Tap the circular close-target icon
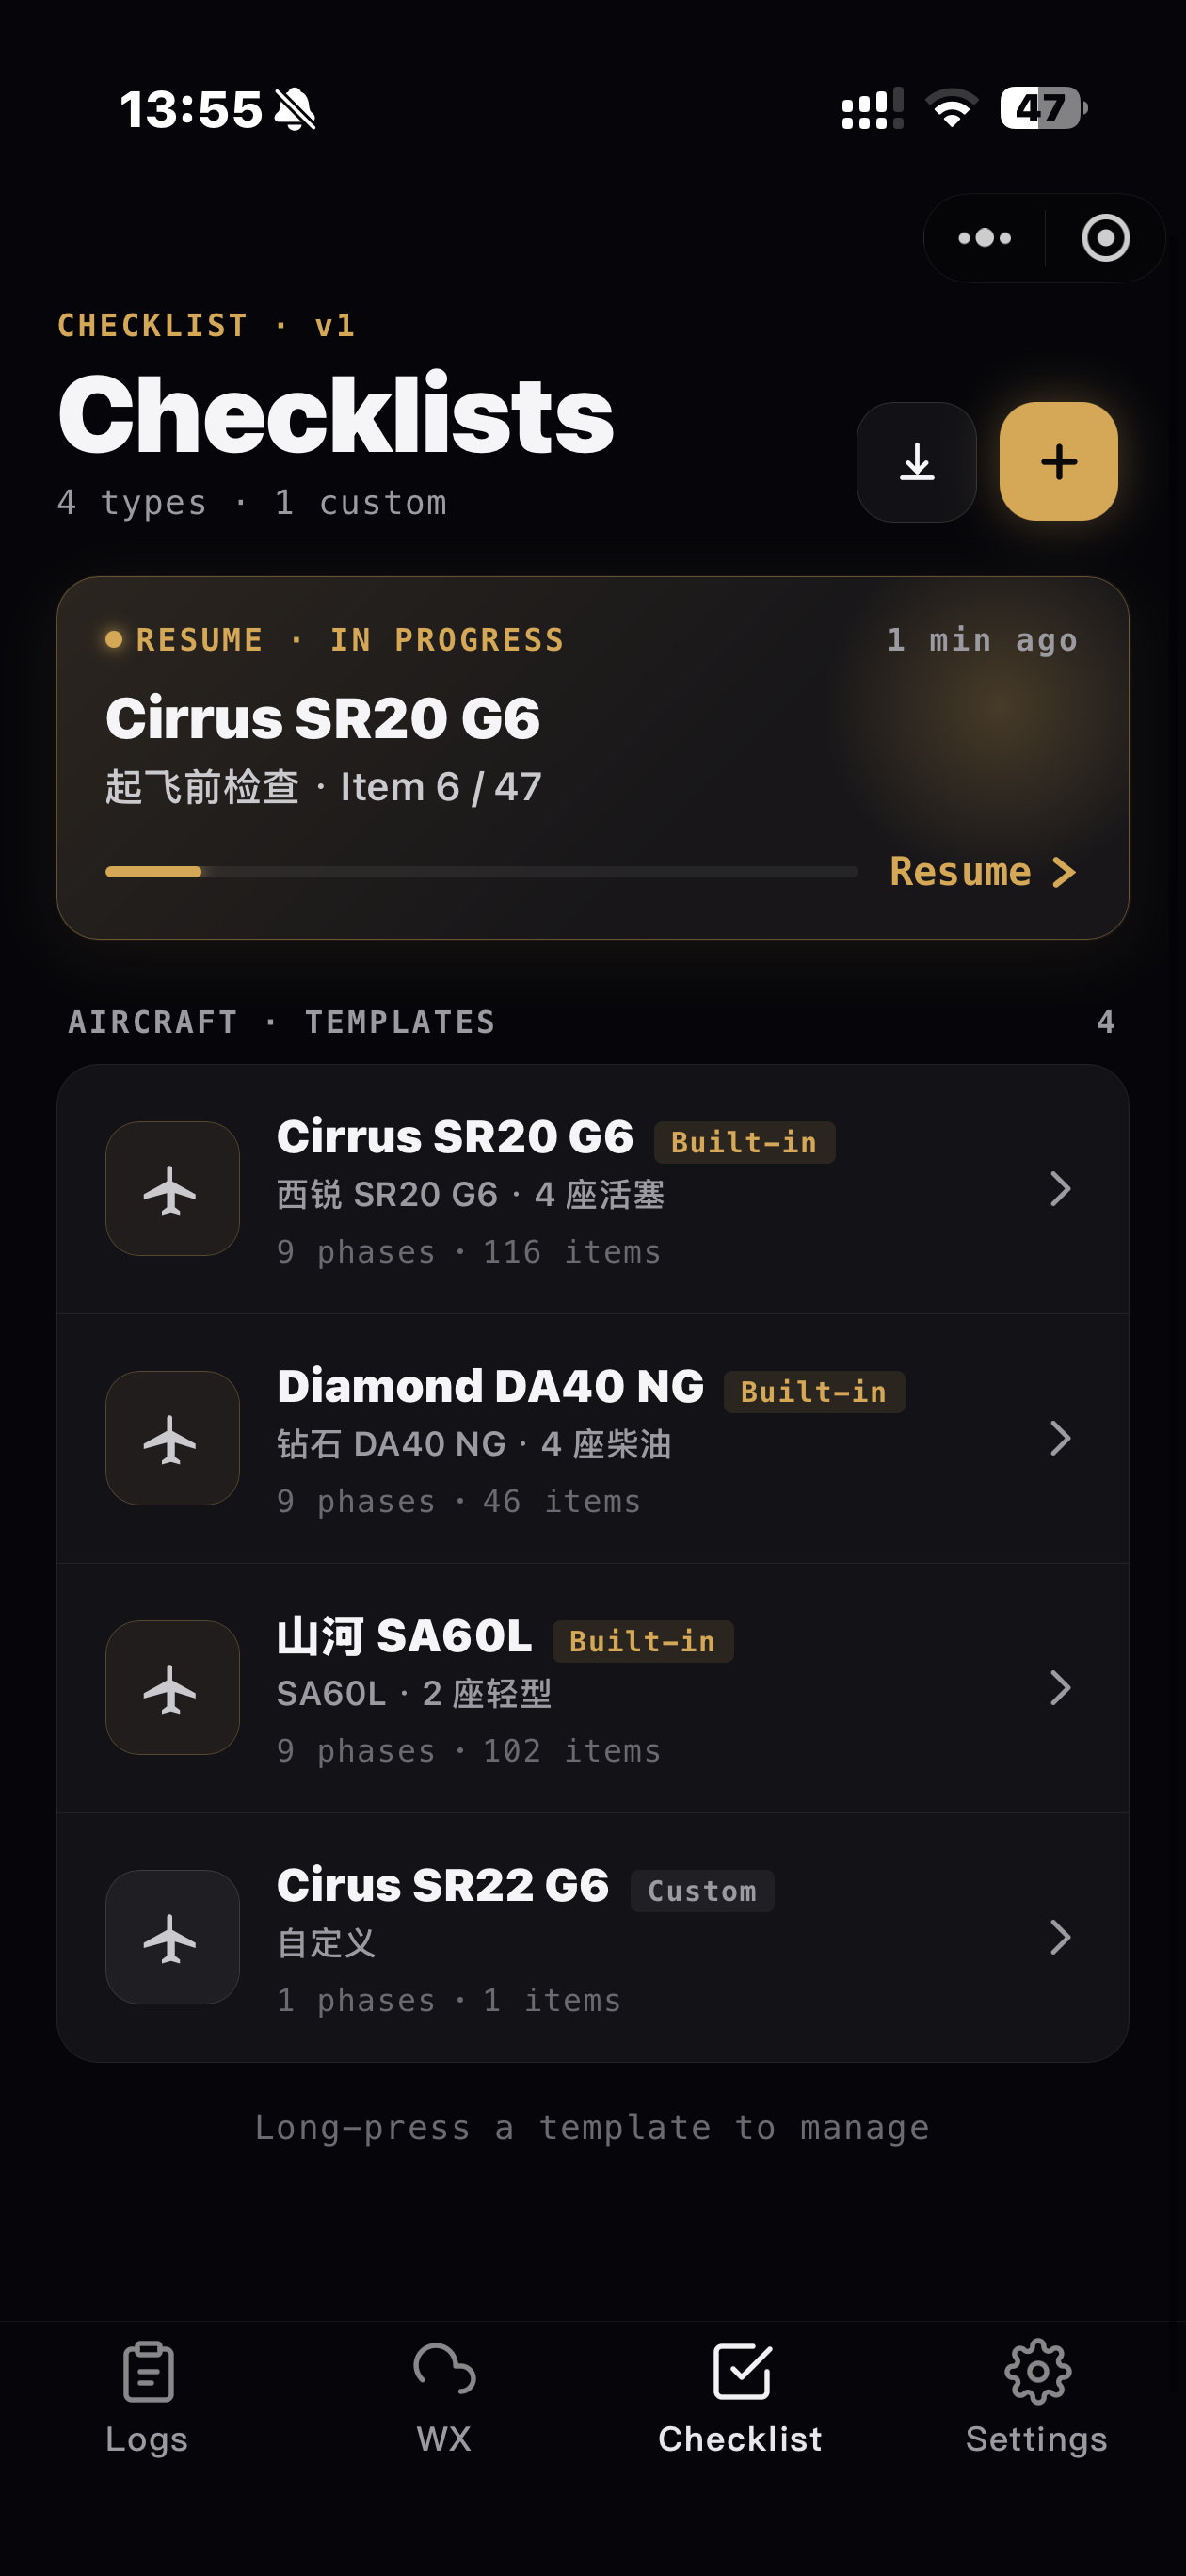 pos(1105,238)
